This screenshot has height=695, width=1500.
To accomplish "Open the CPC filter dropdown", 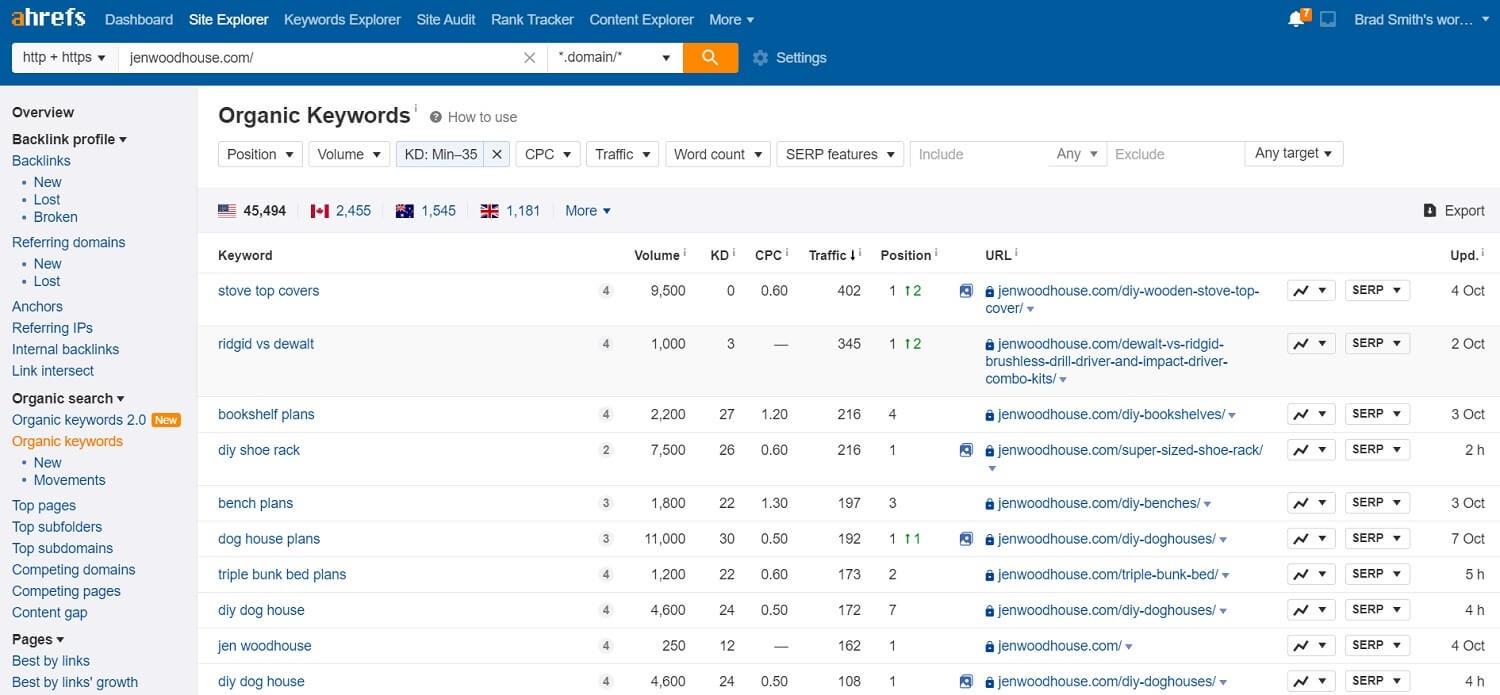I will tap(548, 154).
